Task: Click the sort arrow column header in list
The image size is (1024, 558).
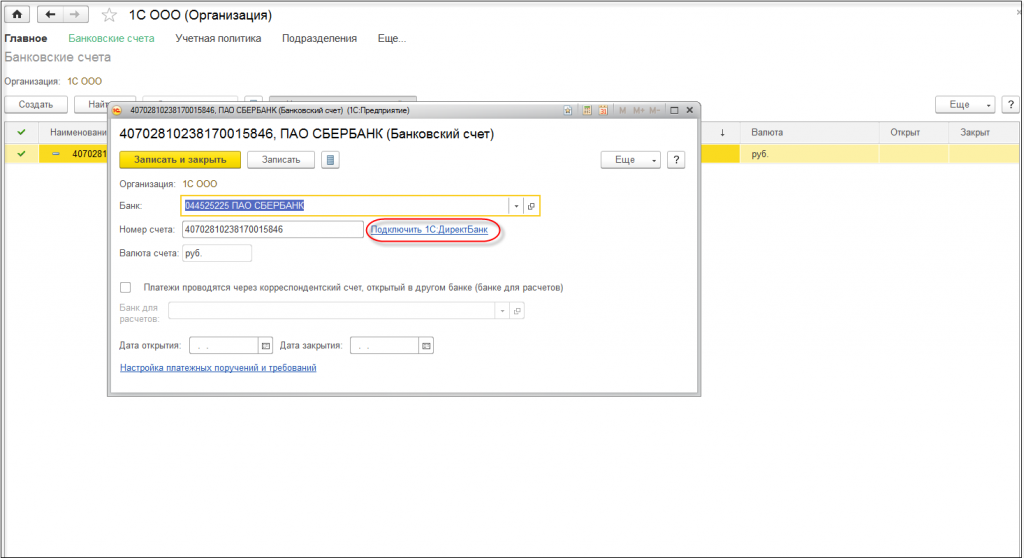Action: point(722,133)
